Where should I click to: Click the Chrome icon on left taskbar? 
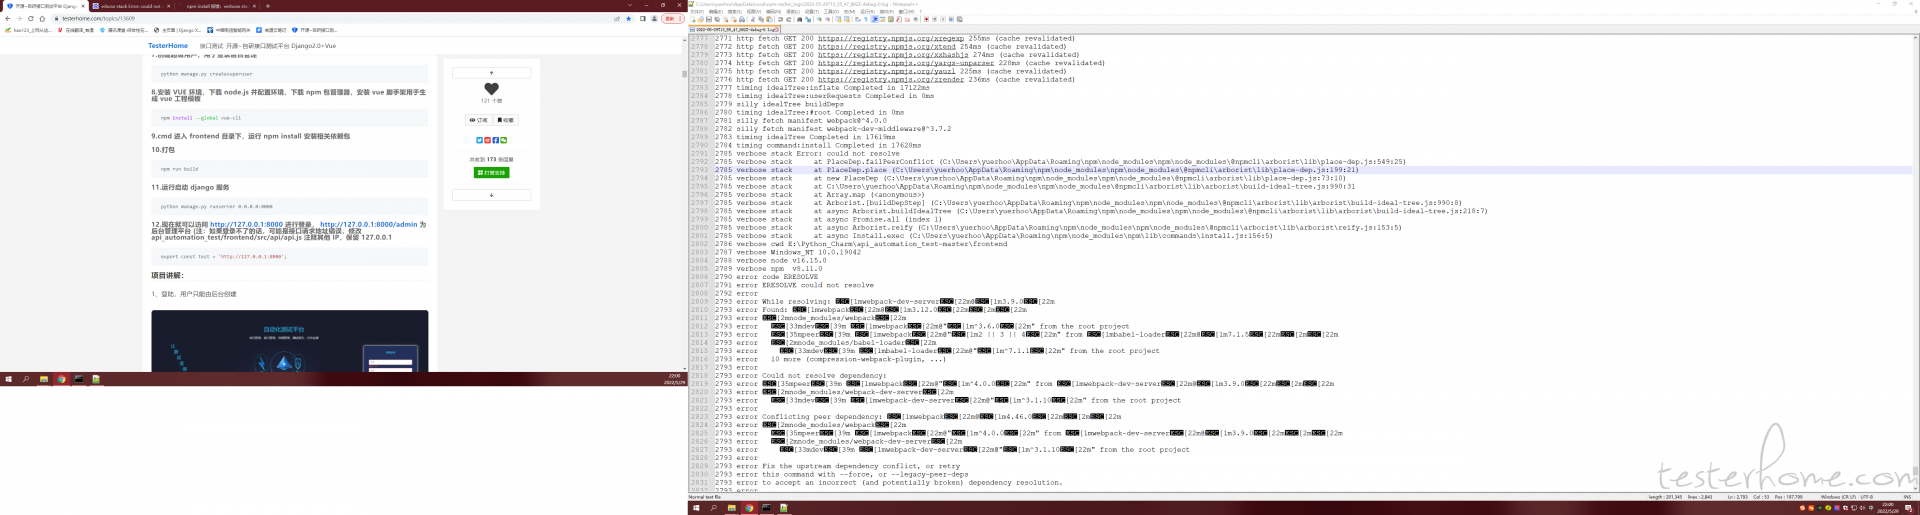[x=61, y=379]
